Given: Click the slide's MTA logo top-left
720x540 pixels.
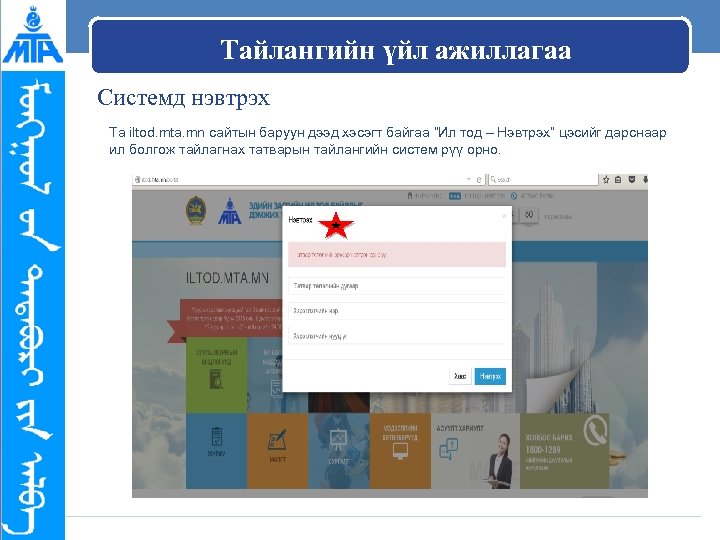Looking at the screenshot, I should click(33, 35).
